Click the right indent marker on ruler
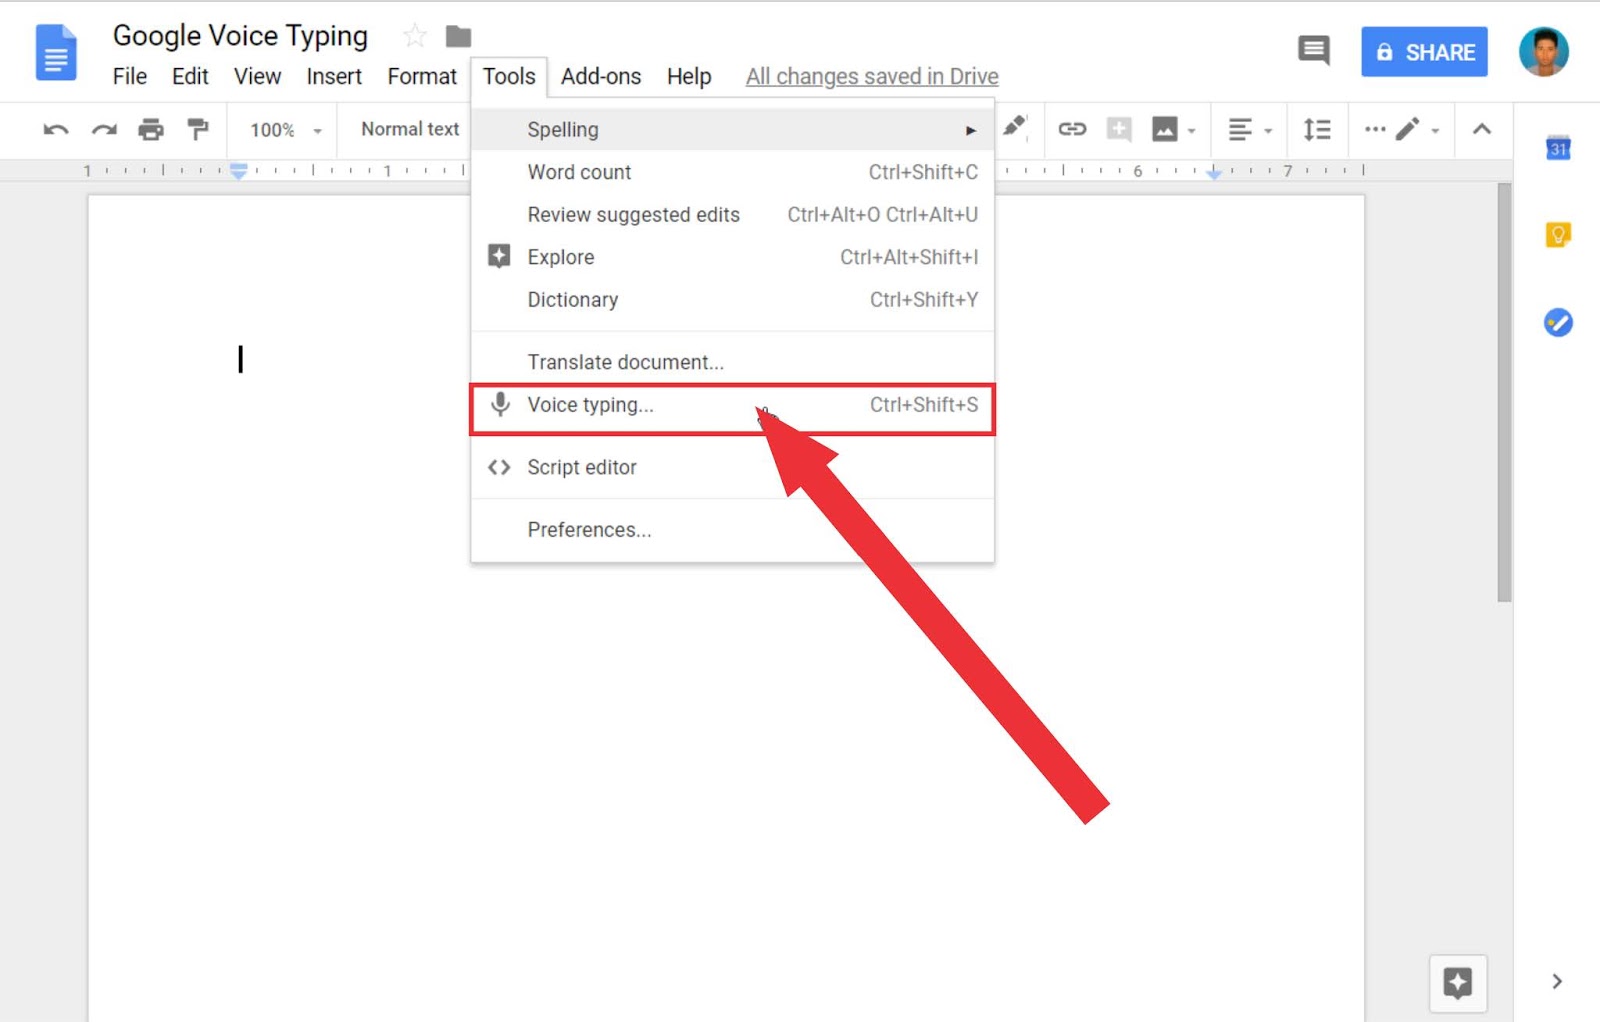 [x=1213, y=173]
